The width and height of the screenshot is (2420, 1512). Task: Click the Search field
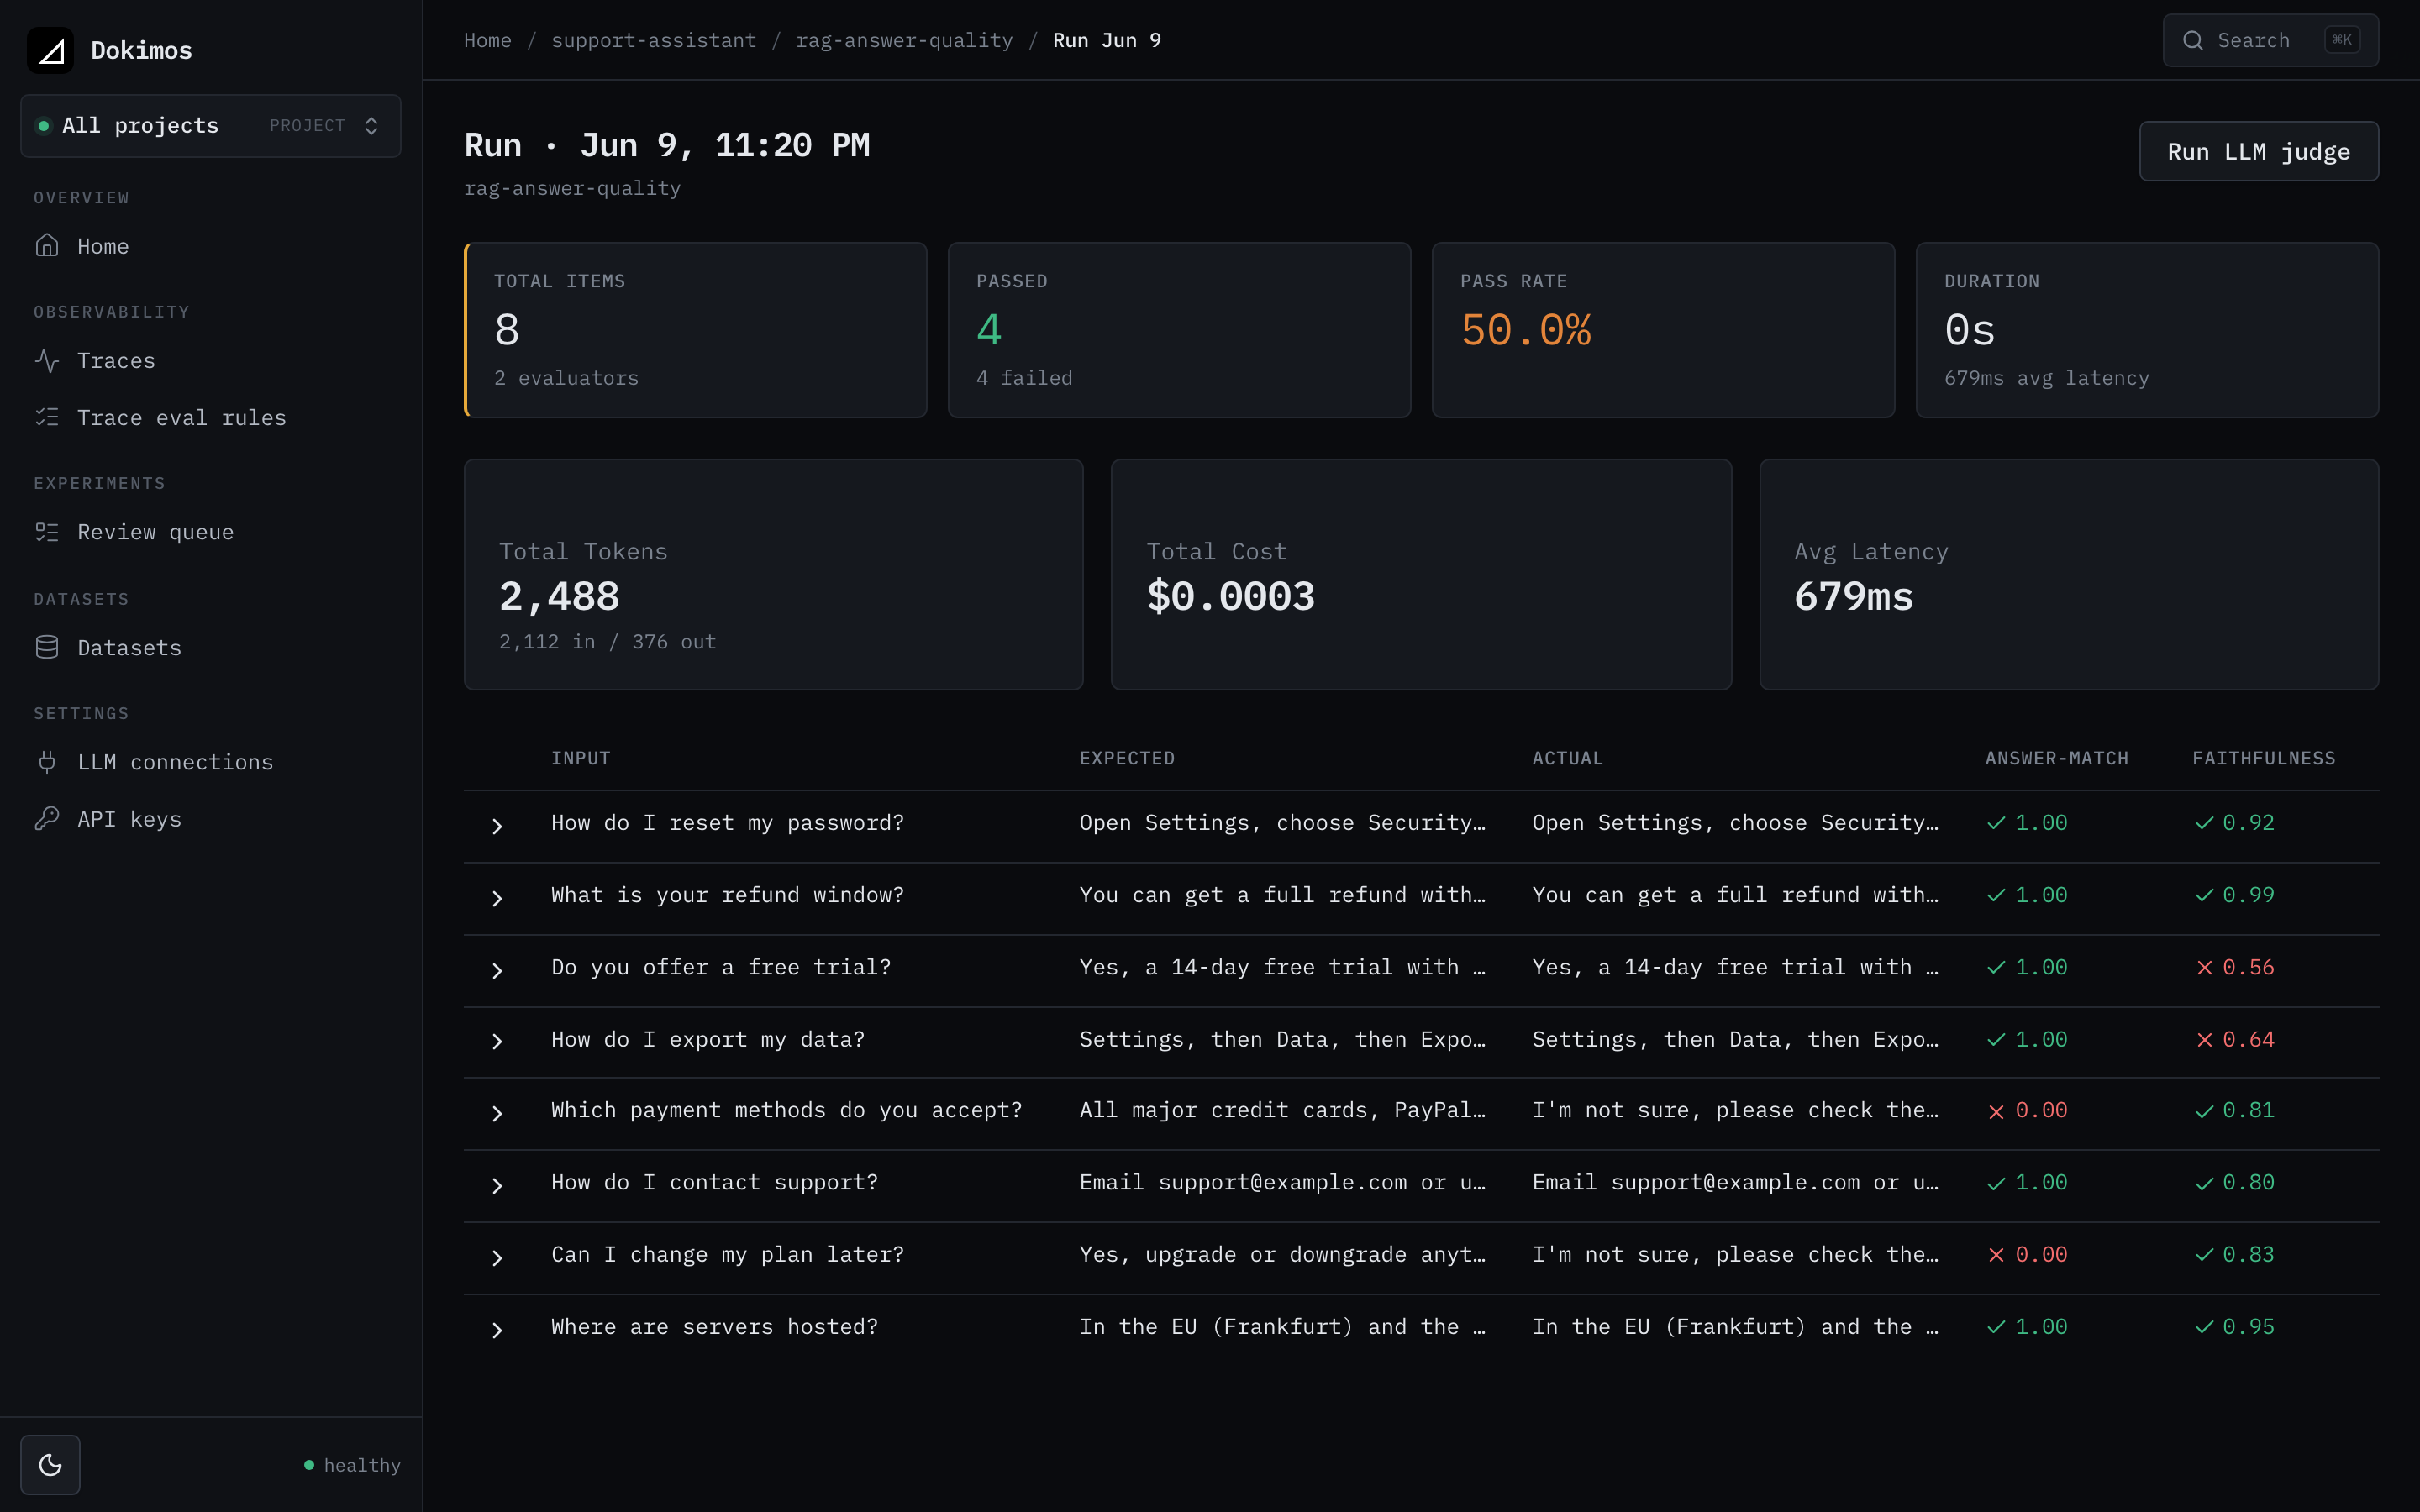[2270, 40]
